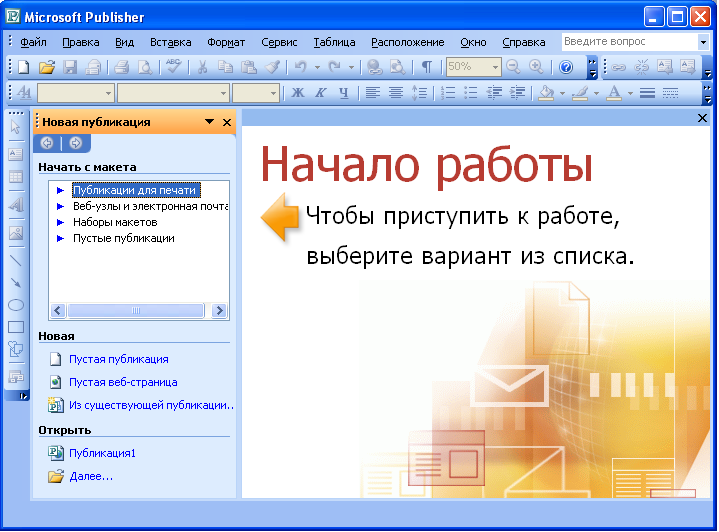Select the Arrow drawing tool

tap(16, 283)
